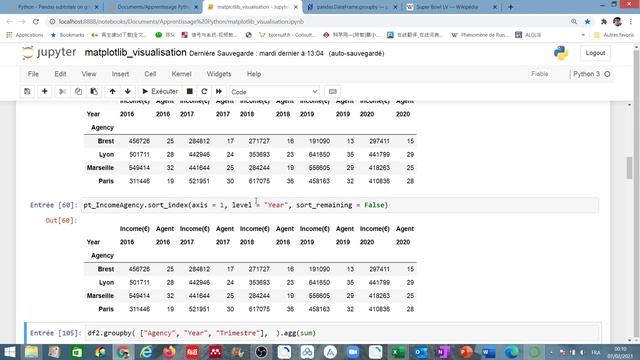
Task: Open the View menu
Action: pos(89,74)
